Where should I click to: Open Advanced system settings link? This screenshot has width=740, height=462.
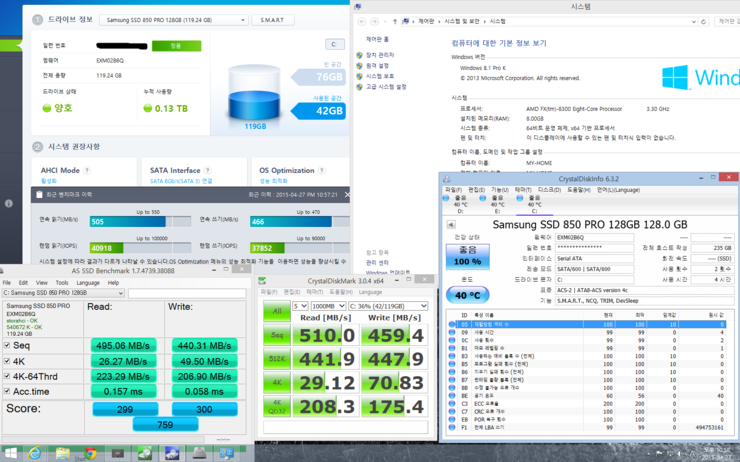click(x=386, y=86)
